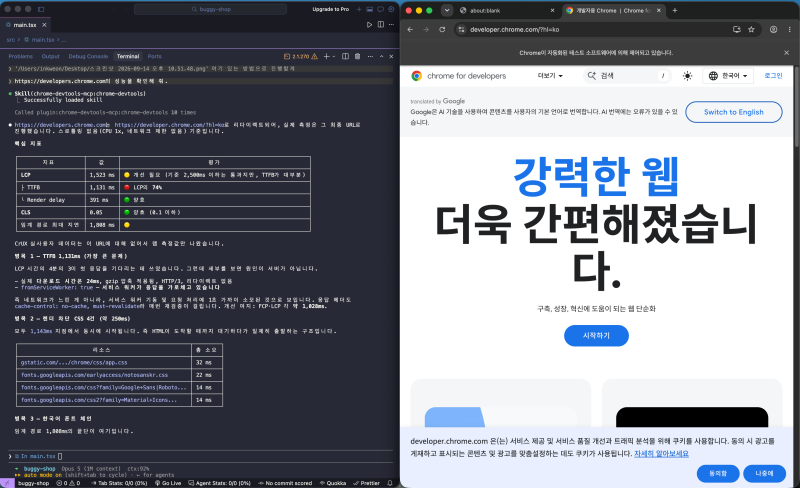View site information icon in address bar
This screenshot has height=488, width=800.
(x=461, y=30)
